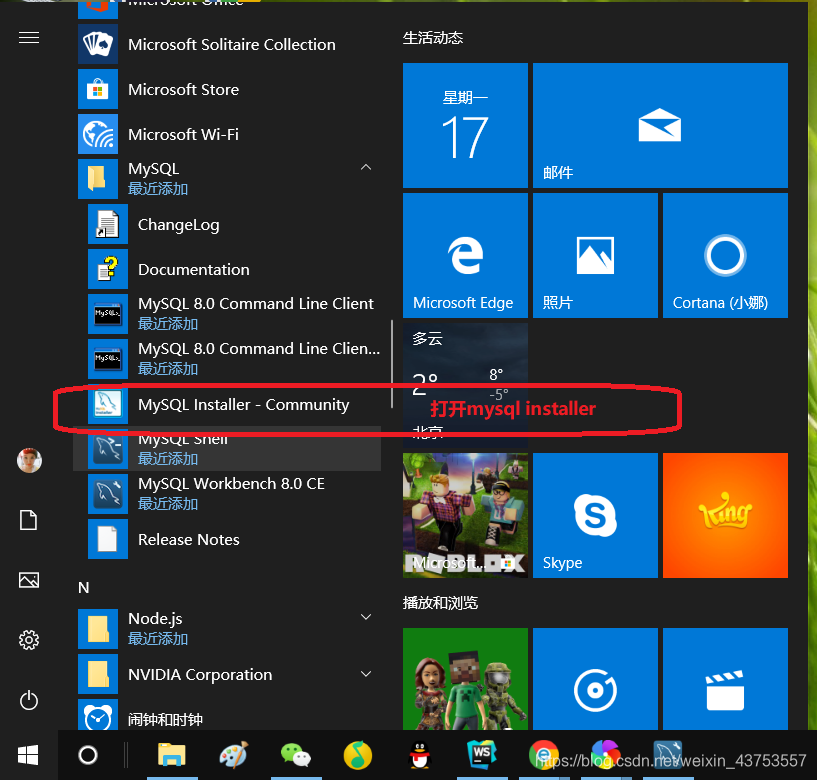This screenshot has height=780, width=817.
Task: Open QQ Music taskbar icon
Action: click(x=358, y=755)
